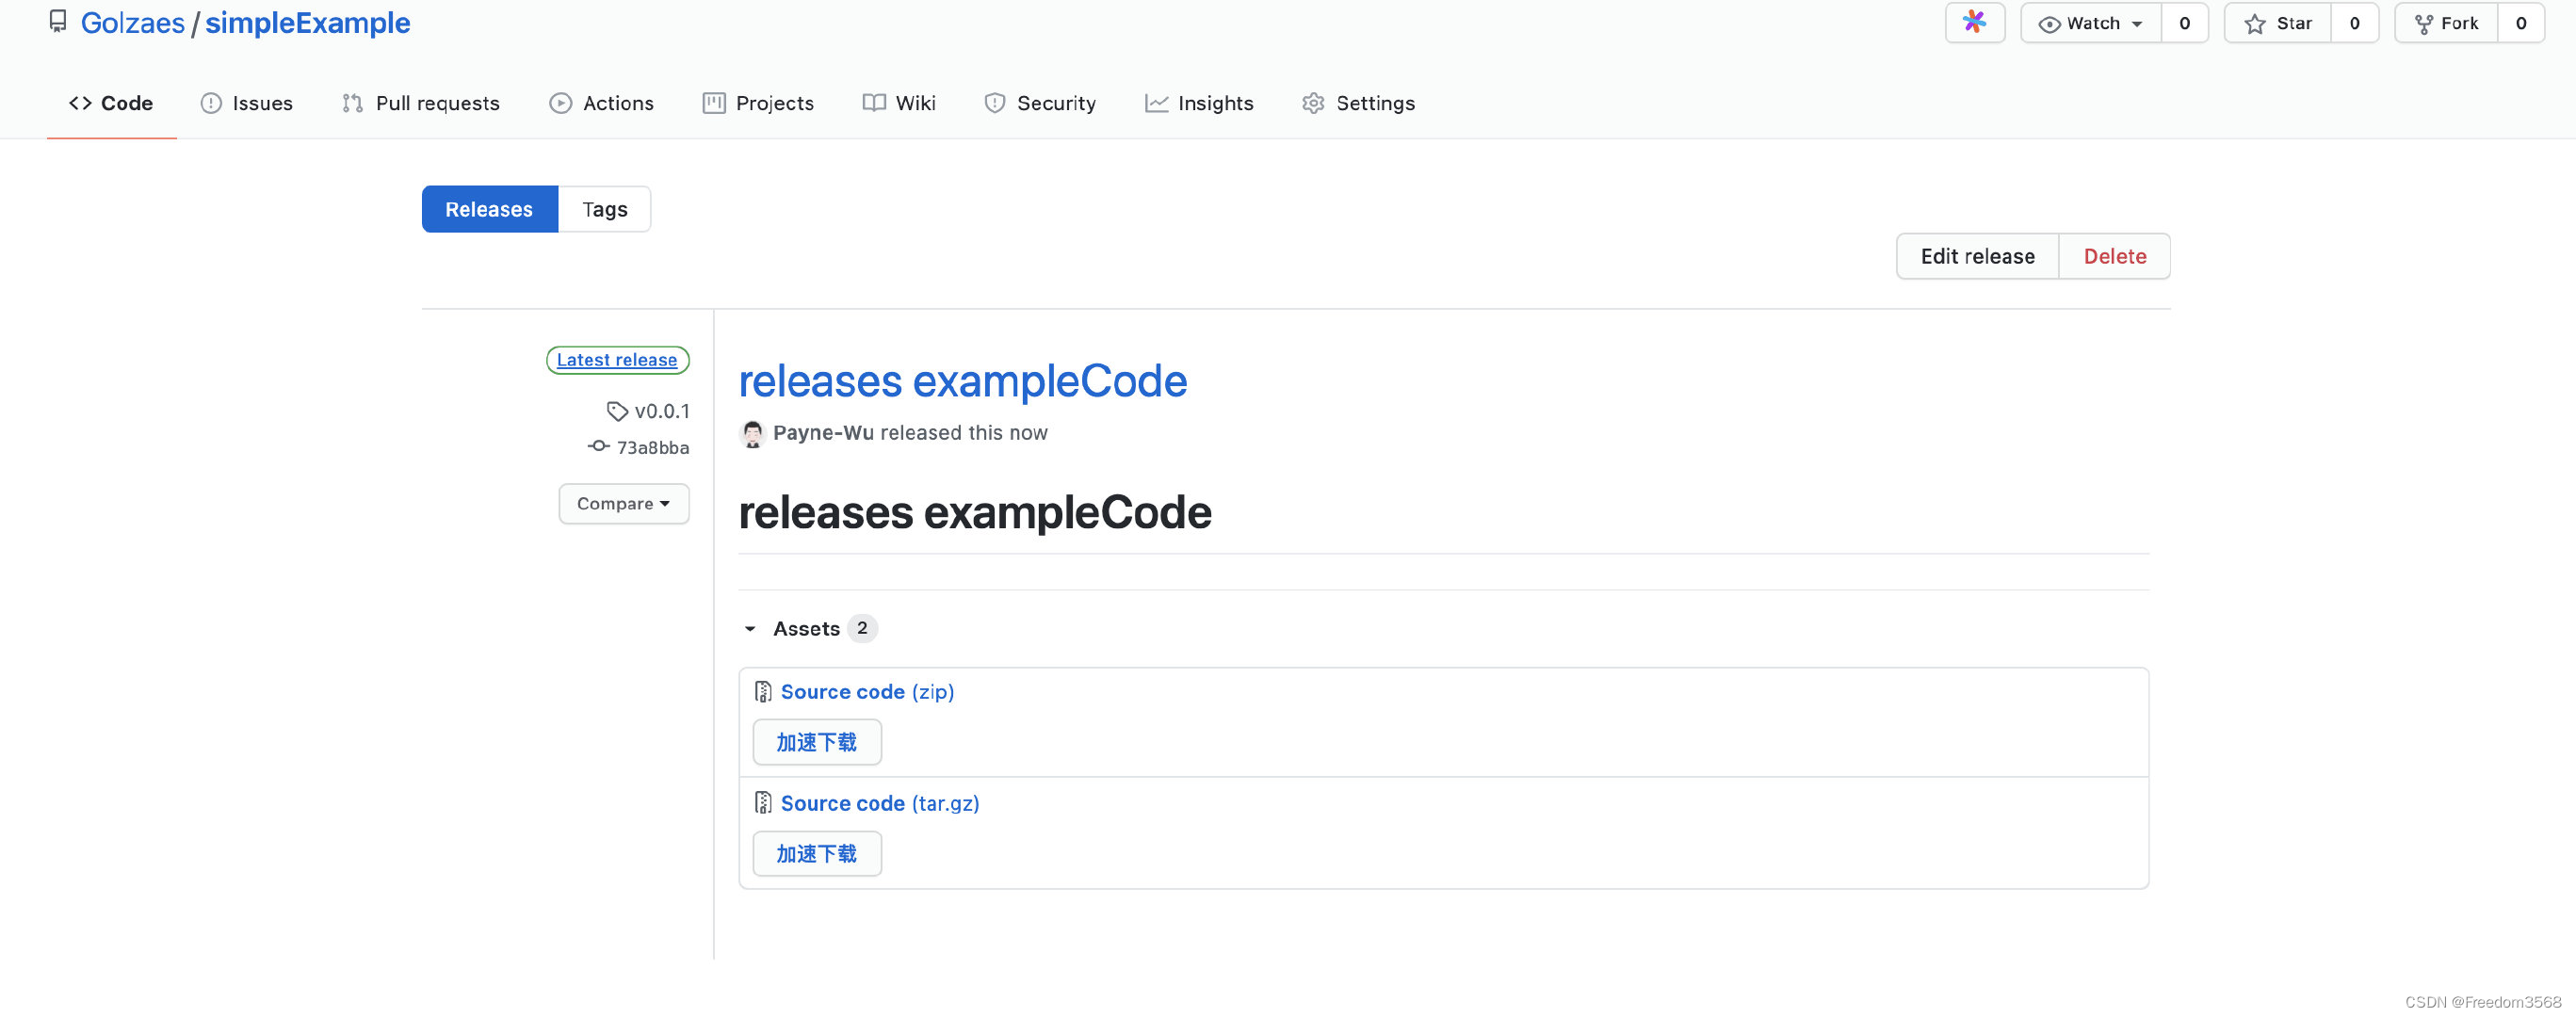Viewport: 2576px width, 1017px height.
Task: Click the Latest release badge
Action: pyautogui.click(x=617, y=360)
